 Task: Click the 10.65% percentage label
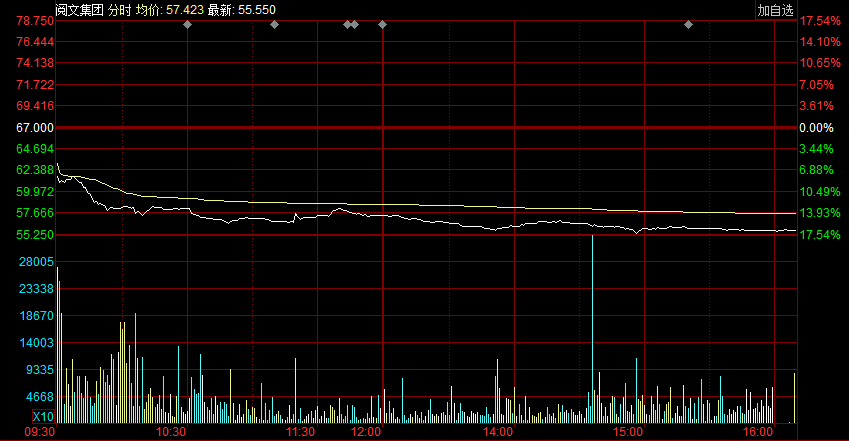coord(820,63)
